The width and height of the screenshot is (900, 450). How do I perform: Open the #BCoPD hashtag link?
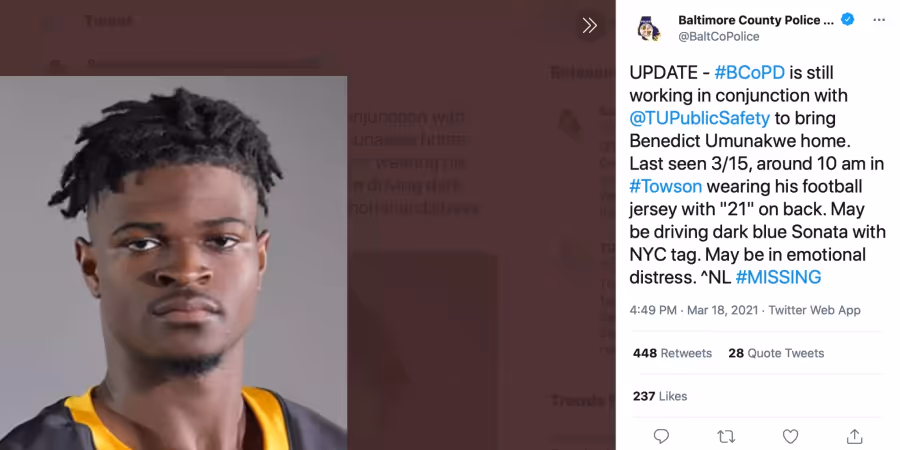click(x=749, y=73)
